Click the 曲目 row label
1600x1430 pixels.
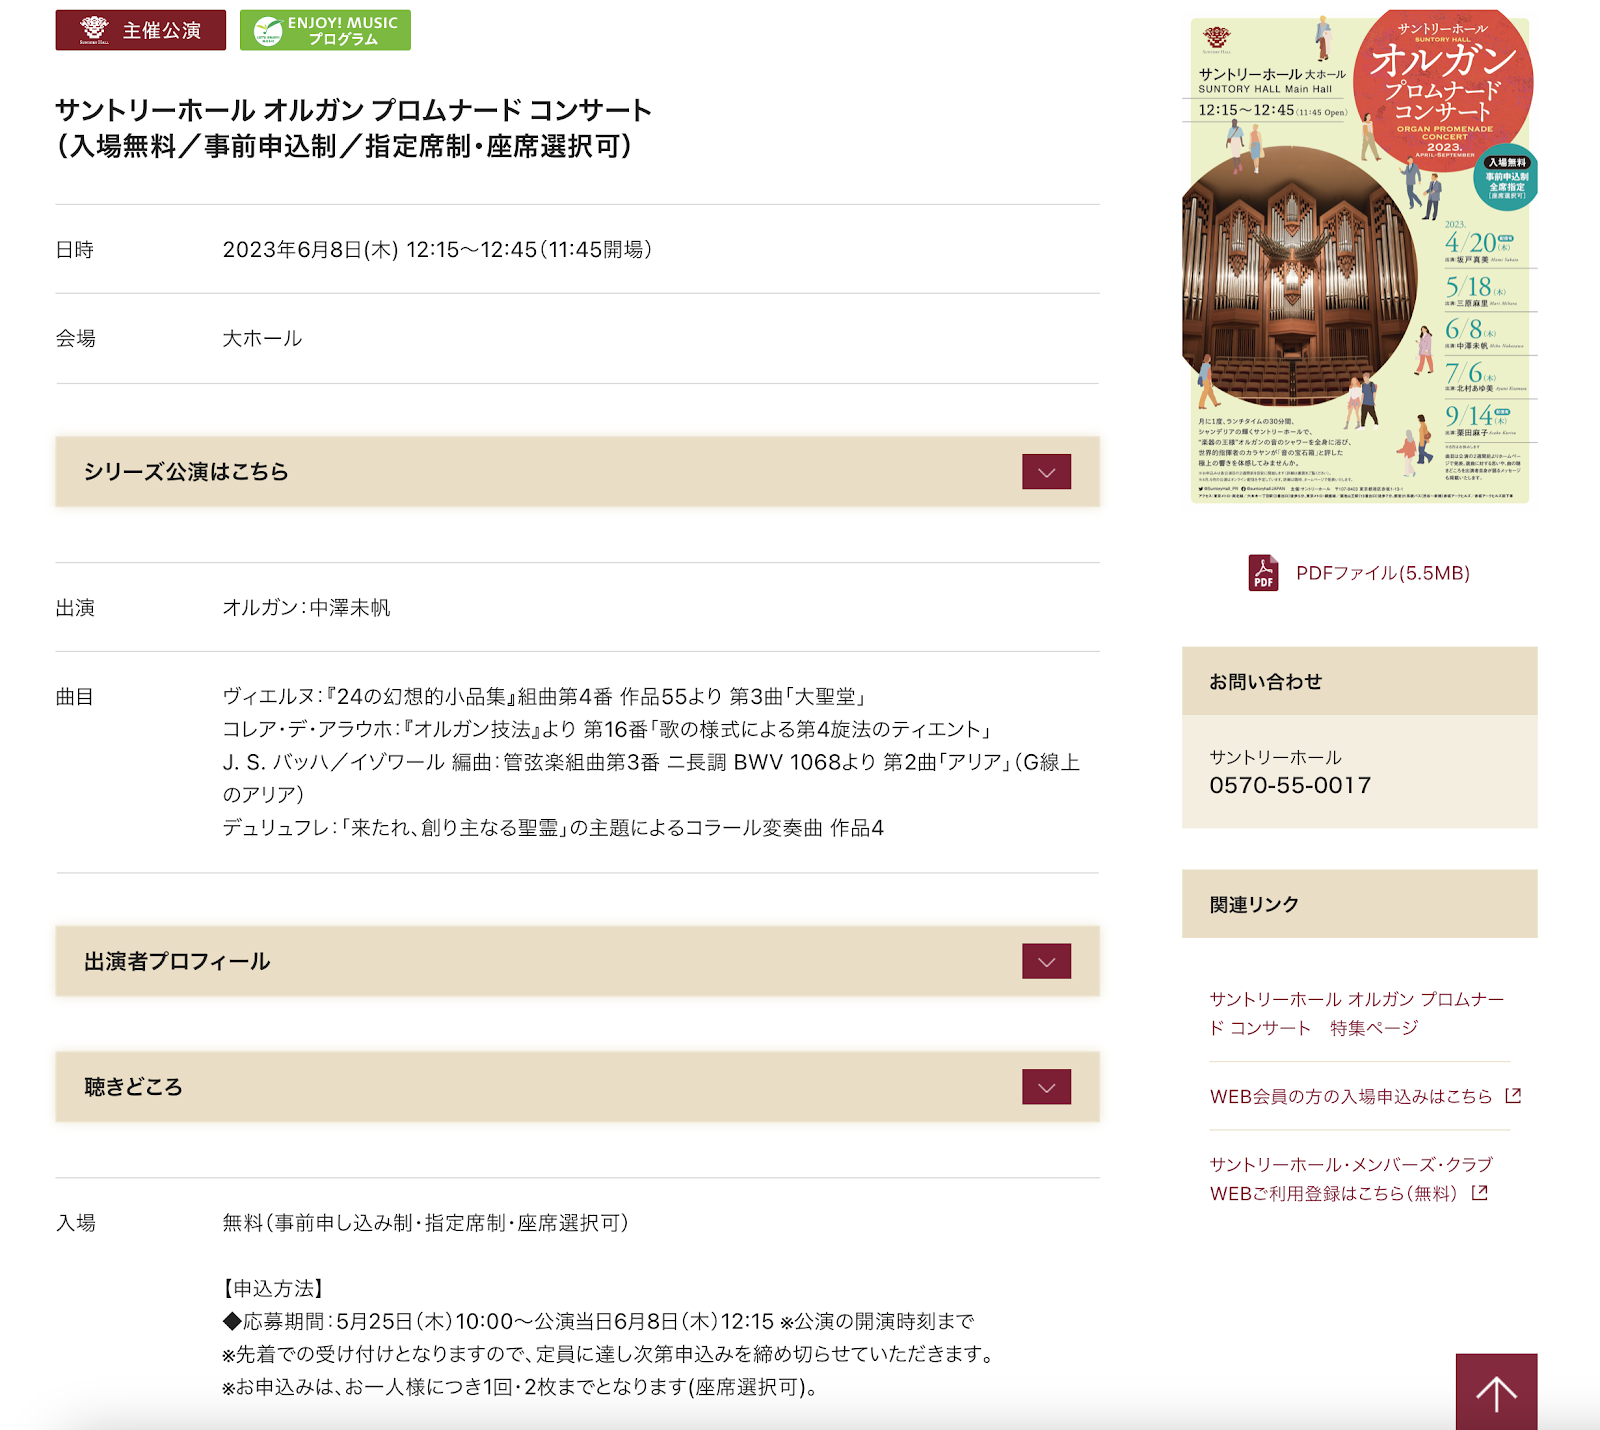point(75,697)
